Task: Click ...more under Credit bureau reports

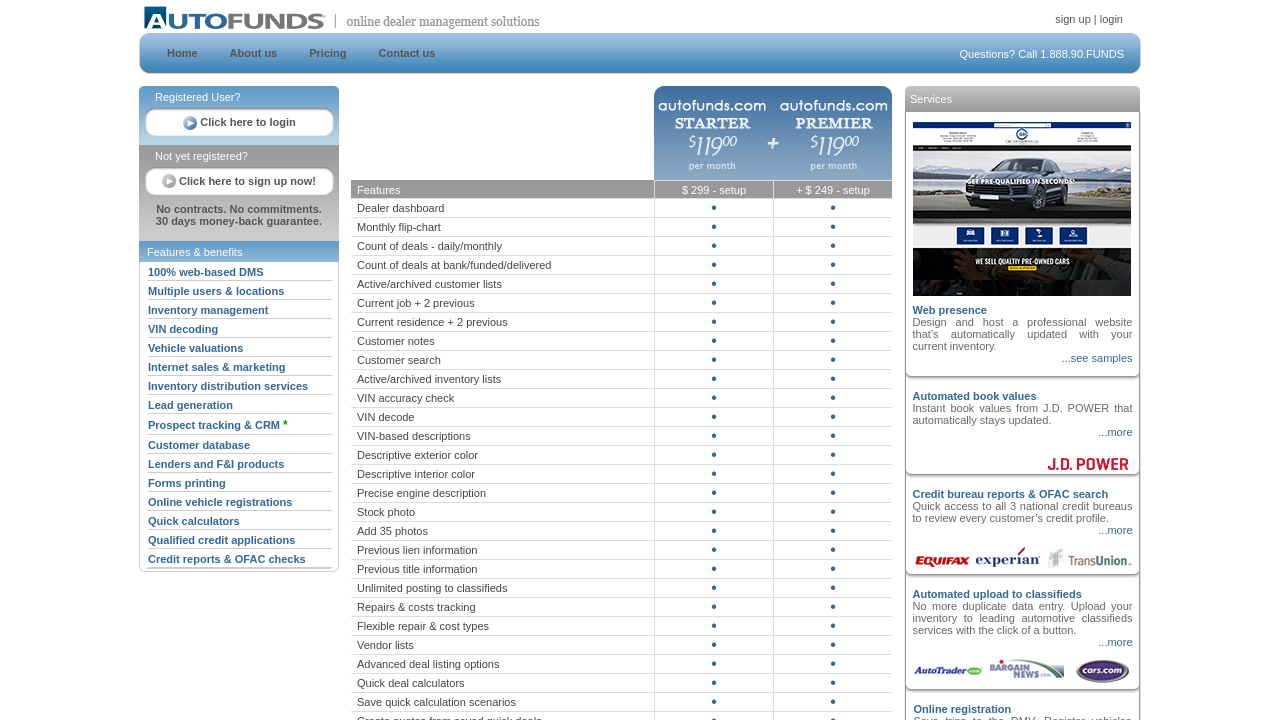Action: point(1115,530)
